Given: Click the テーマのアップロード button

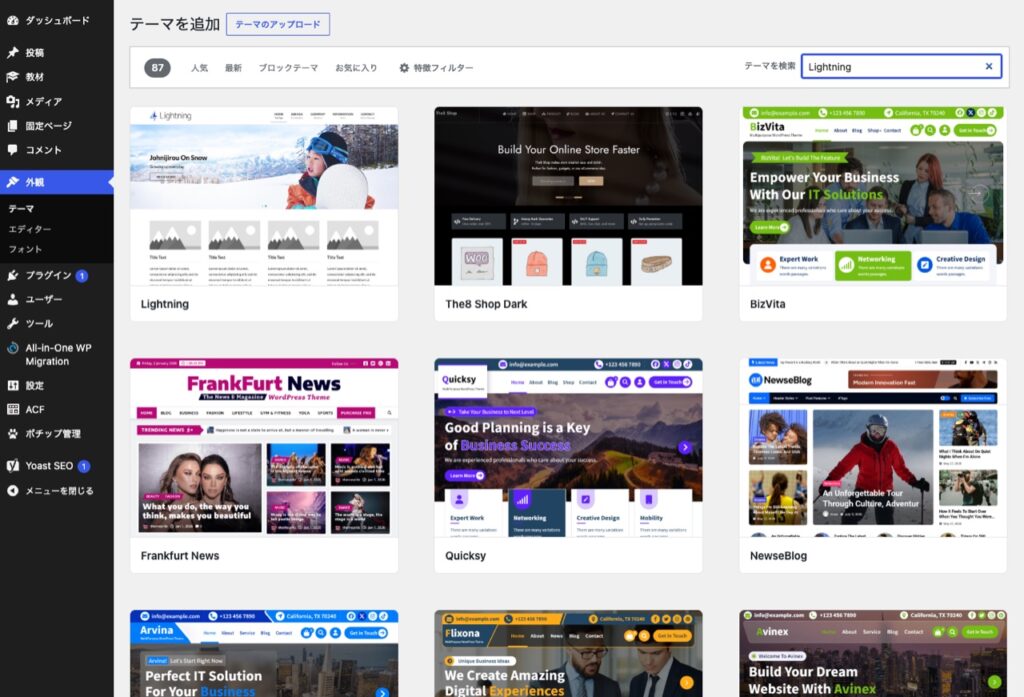Looking at the screenshot, I should [278, 24].
